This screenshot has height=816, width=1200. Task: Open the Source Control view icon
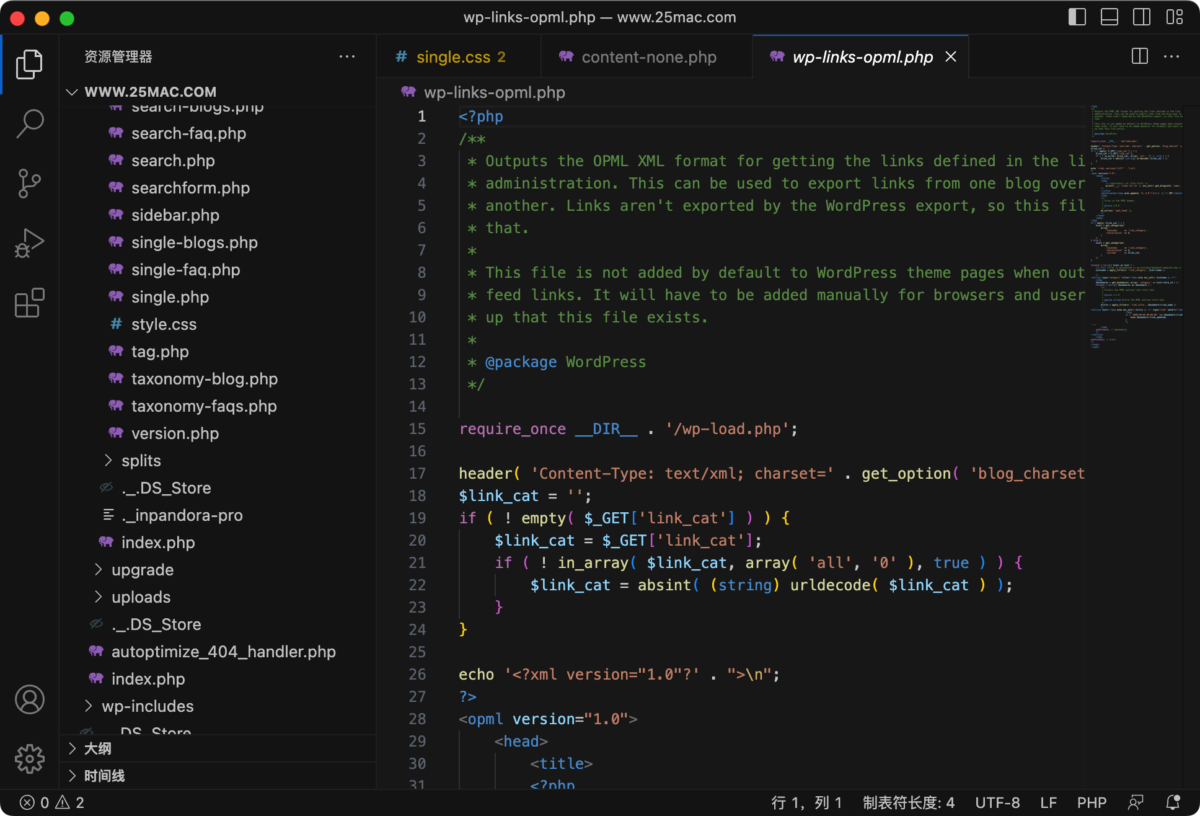point(29,183)
